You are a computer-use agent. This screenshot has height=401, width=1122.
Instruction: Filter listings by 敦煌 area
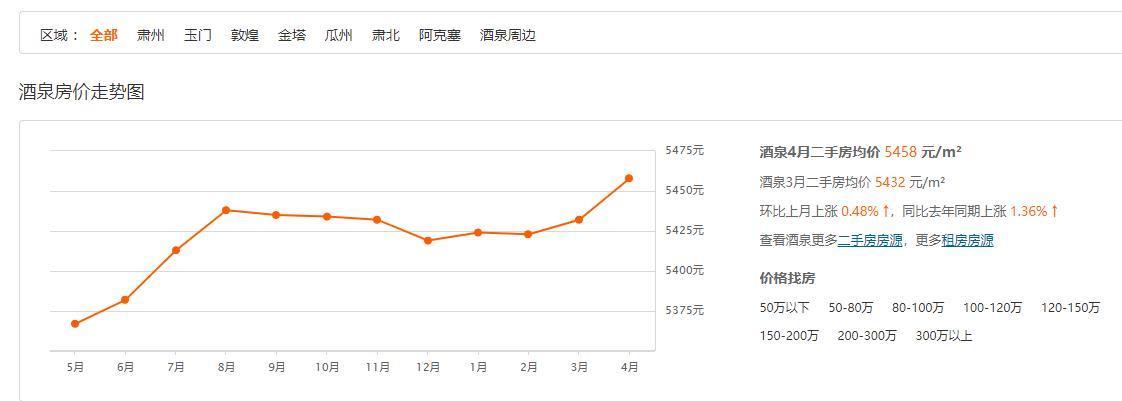pos(245,35)
